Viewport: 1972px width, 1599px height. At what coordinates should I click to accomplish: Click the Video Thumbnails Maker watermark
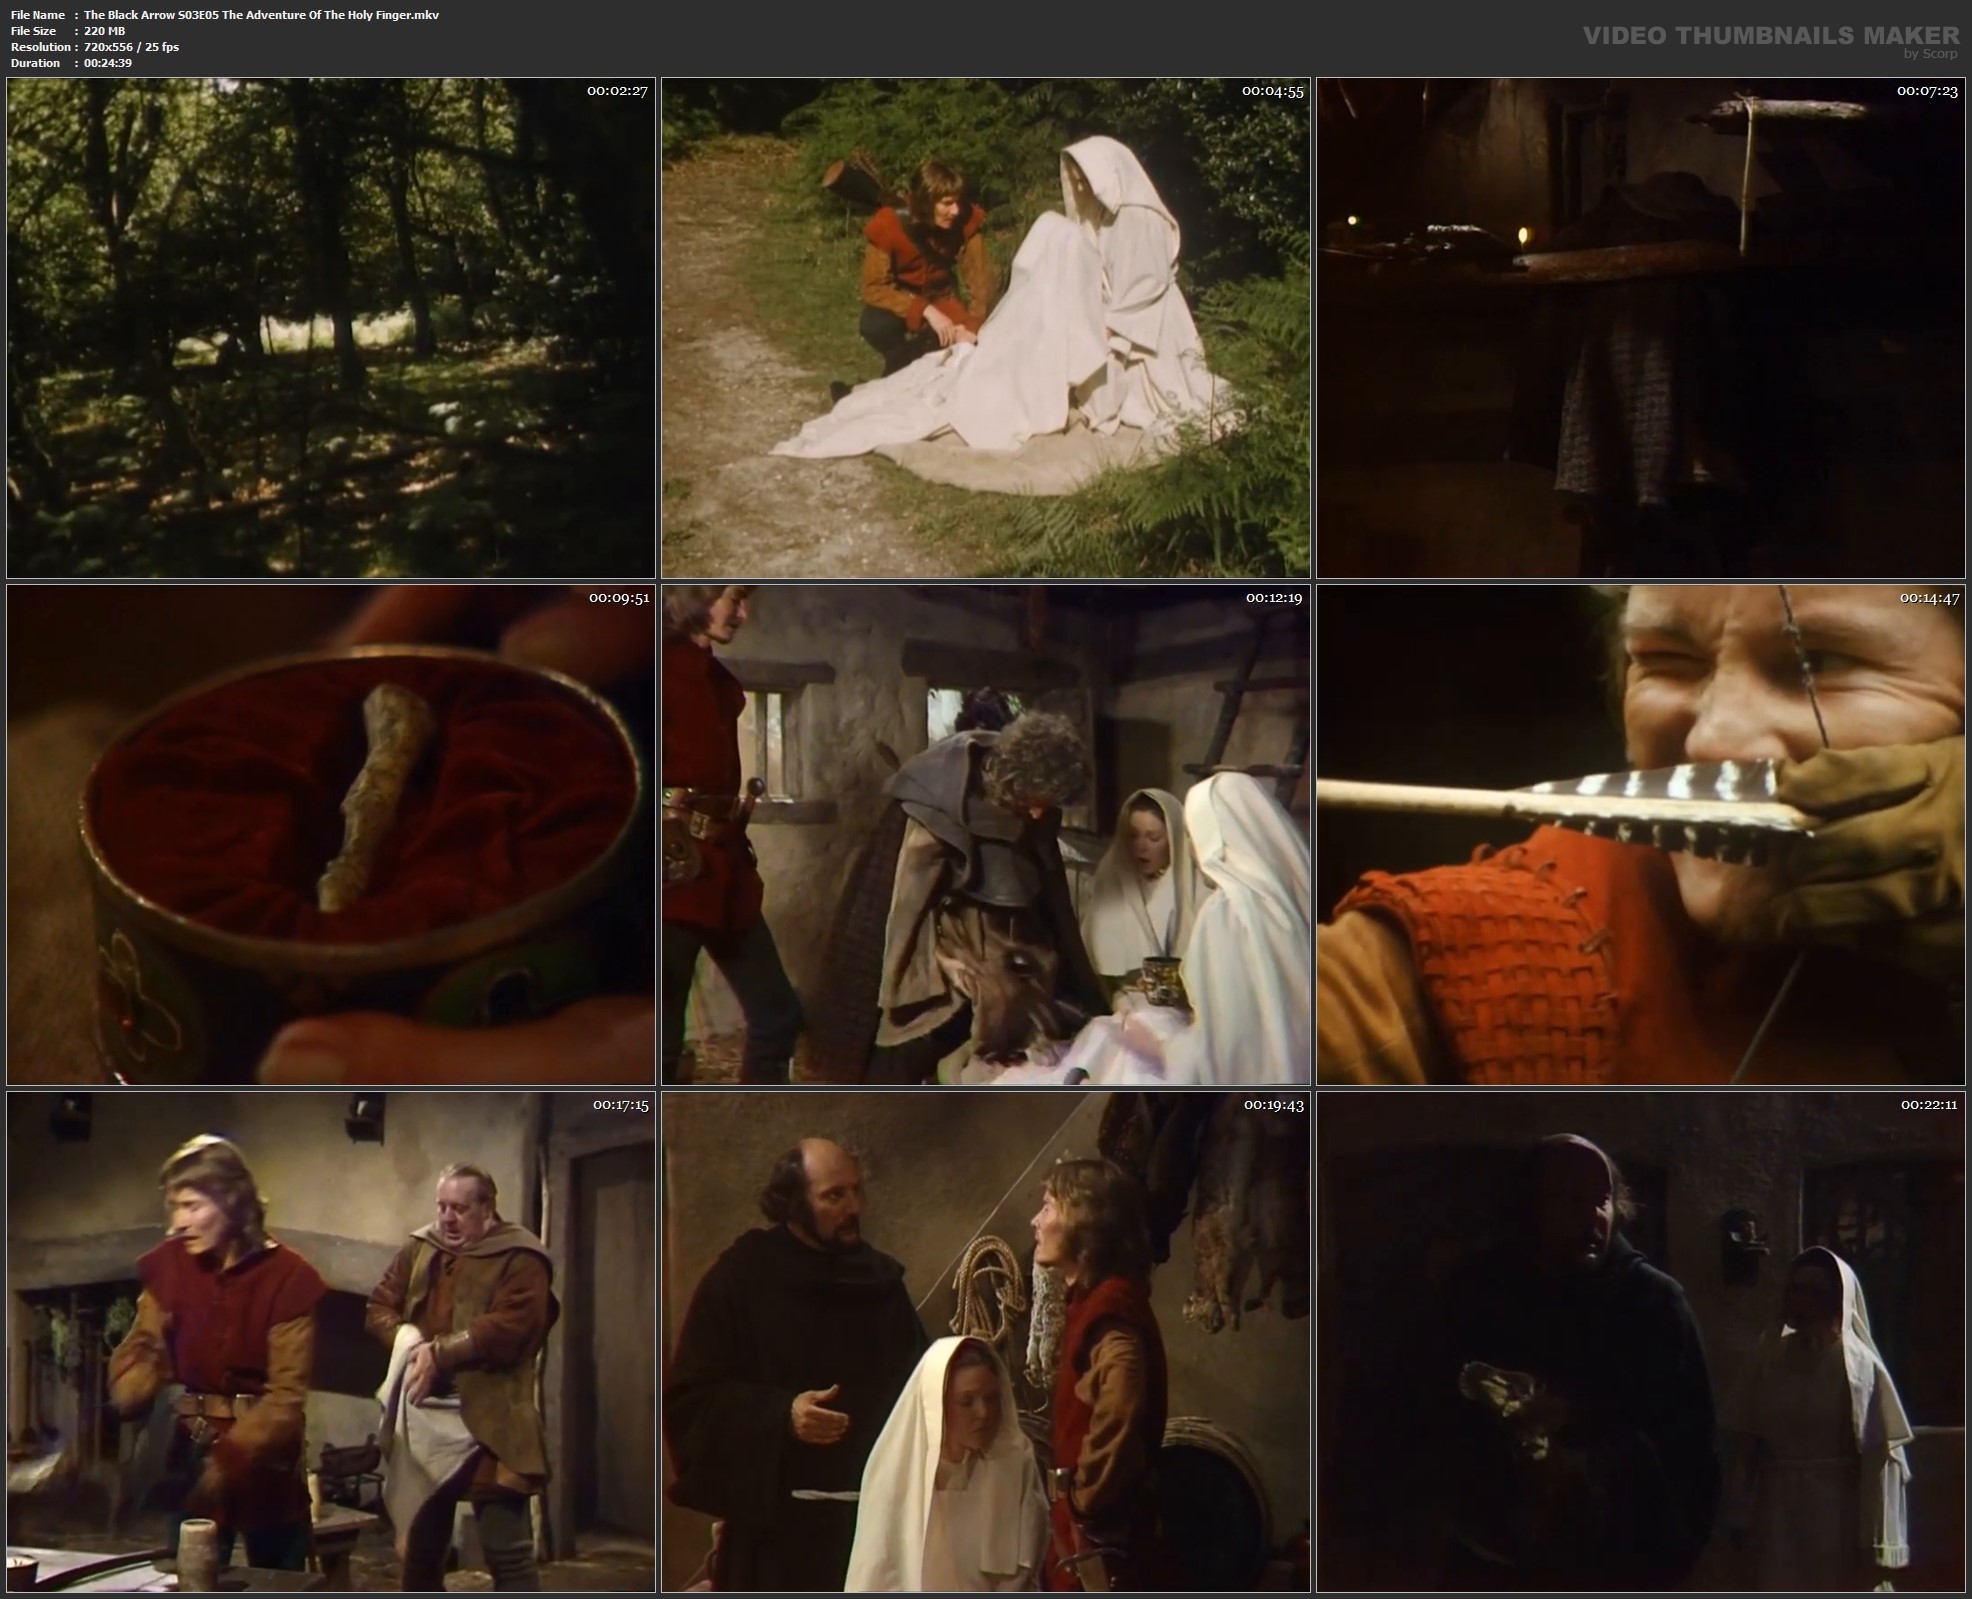[x=1770, y=37]
